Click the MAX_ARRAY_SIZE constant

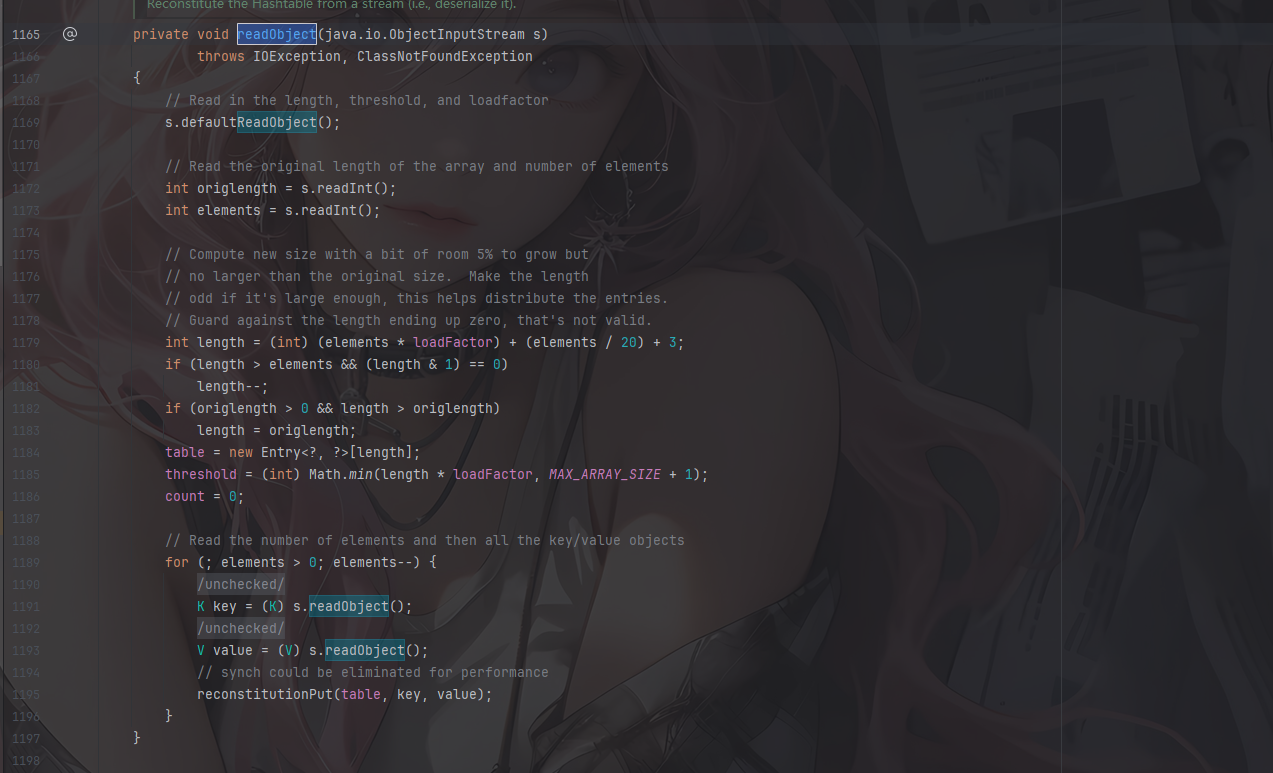604,474
